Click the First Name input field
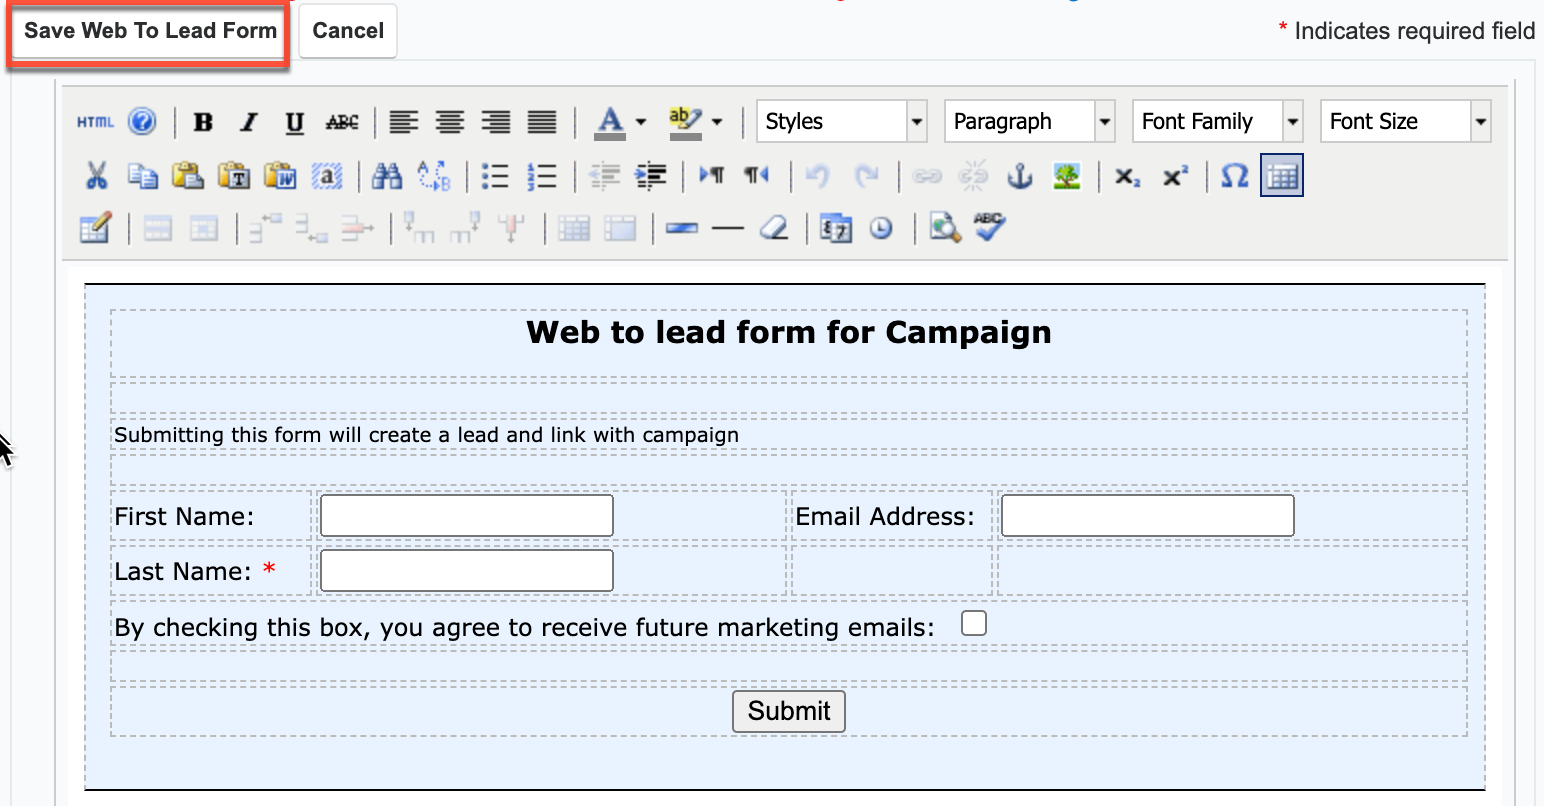 pyautogui.click(x=466, y=516)
